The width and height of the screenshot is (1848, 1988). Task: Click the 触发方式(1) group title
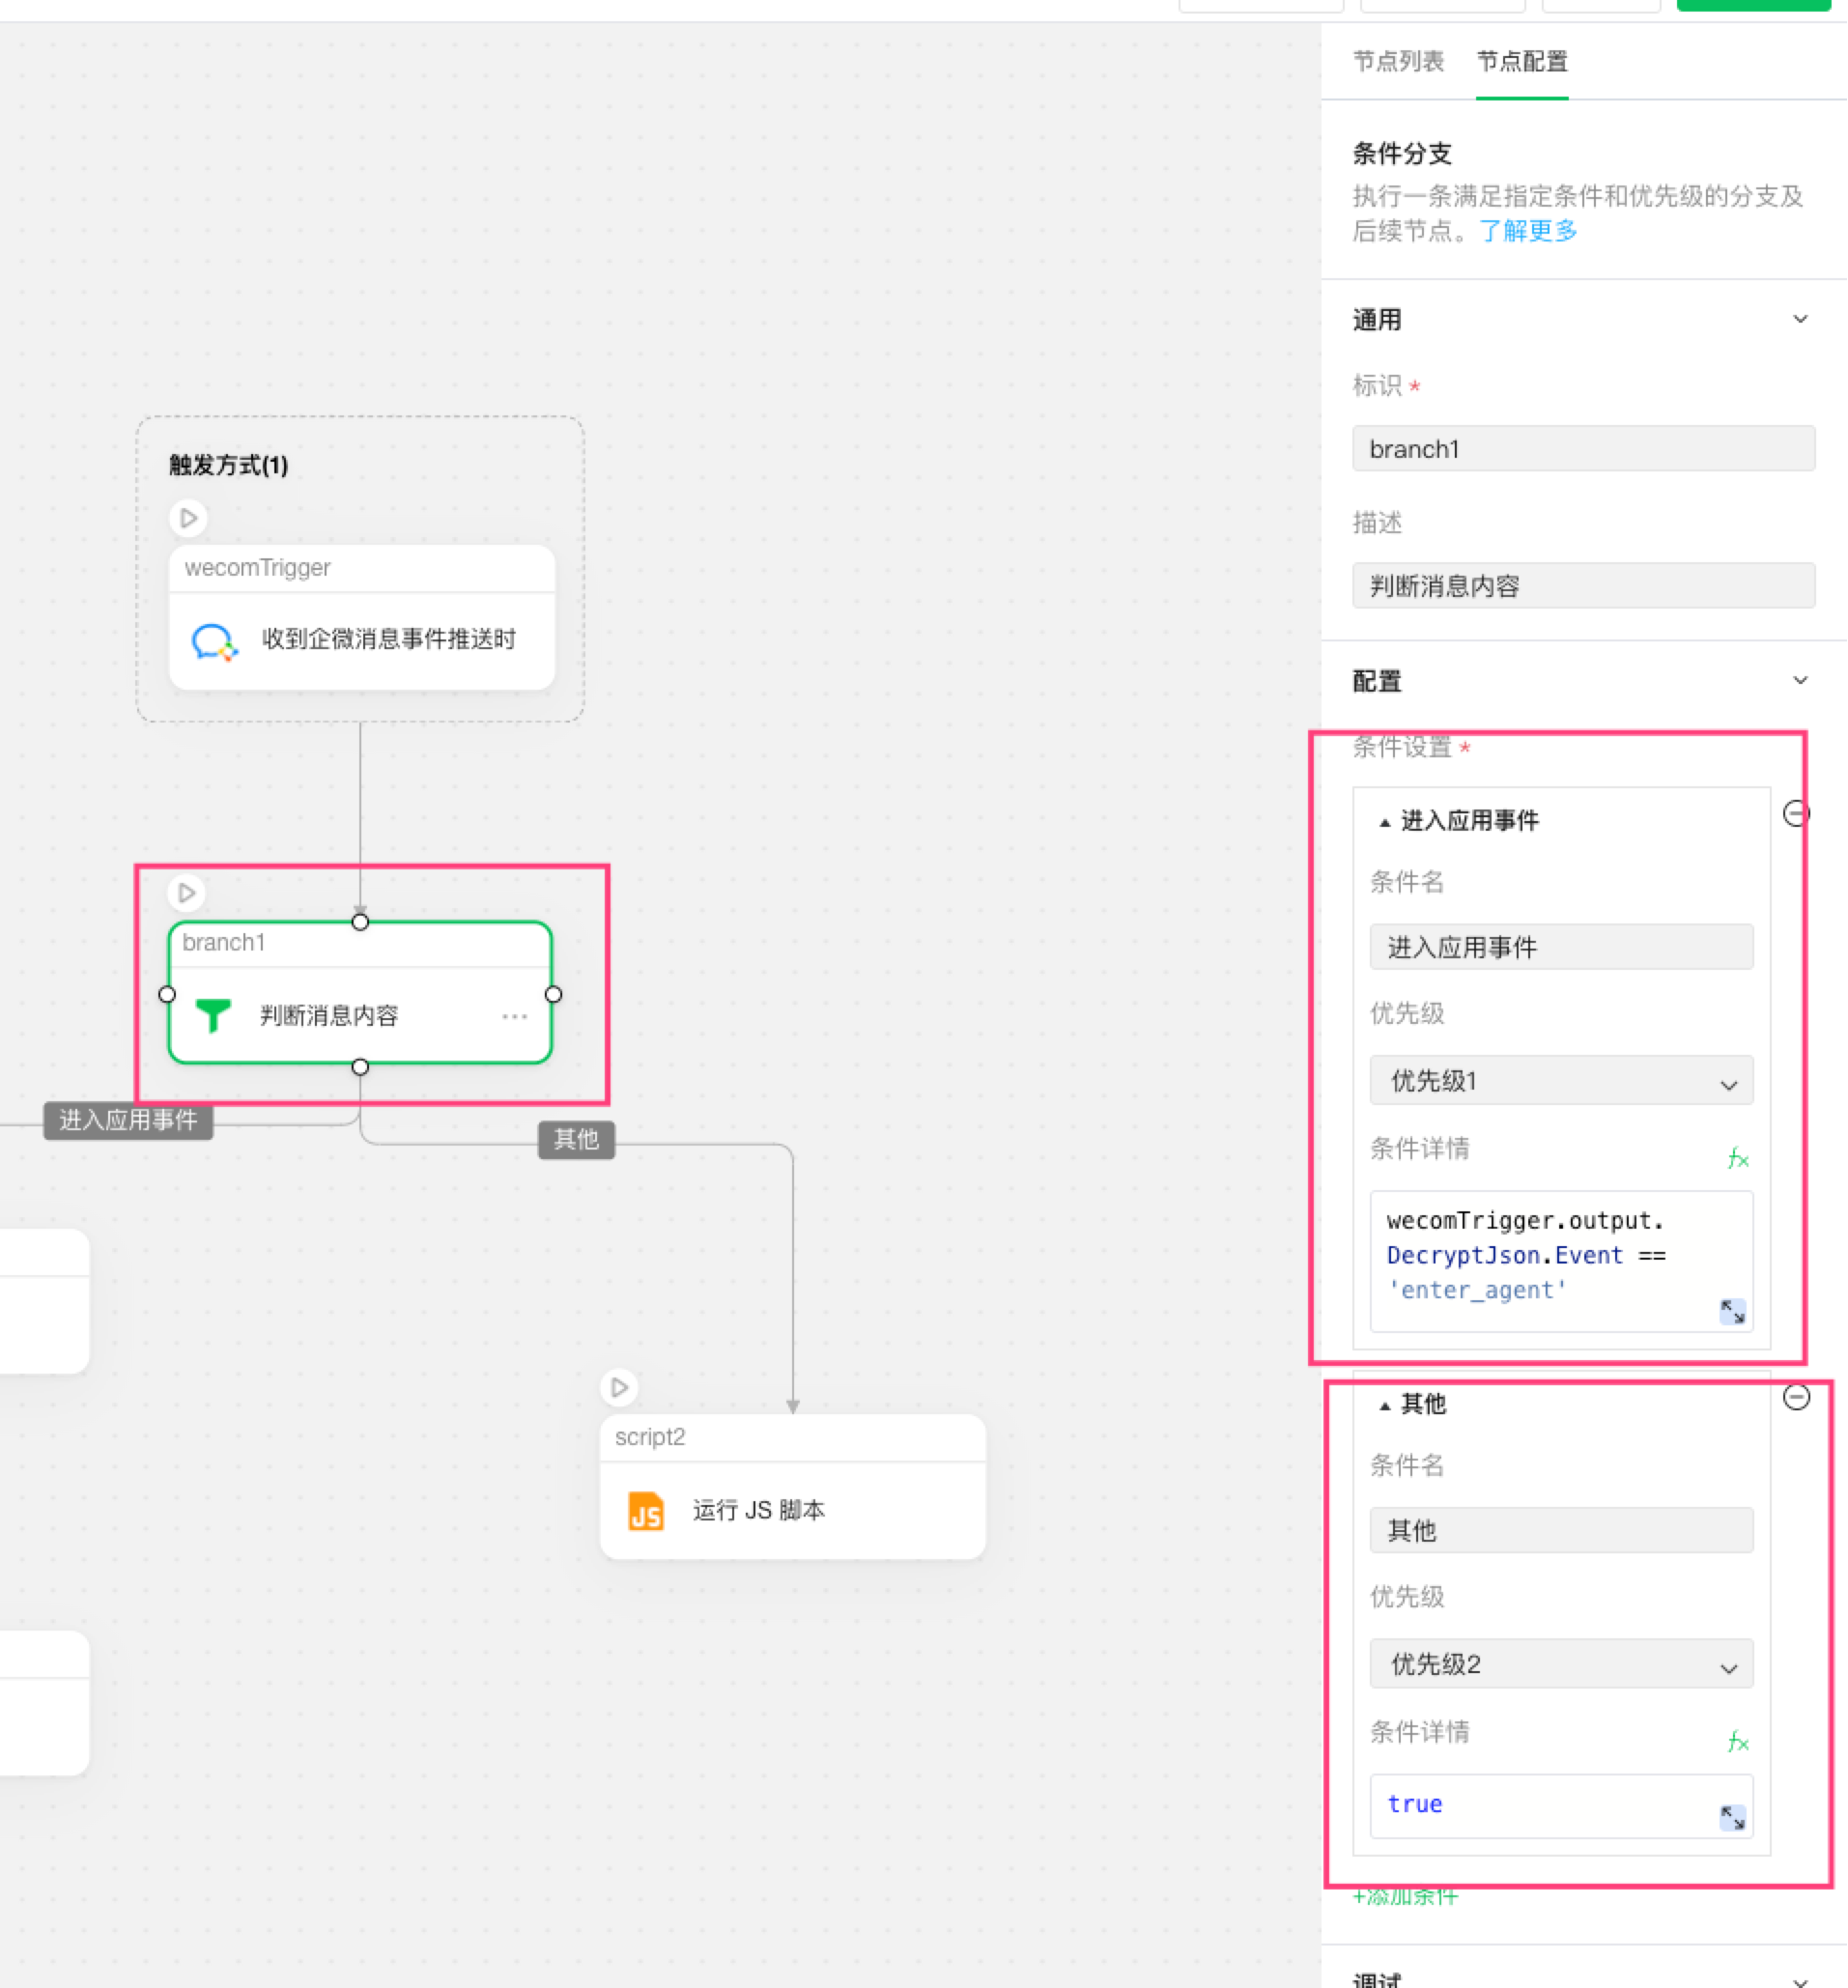coord(228,465)
